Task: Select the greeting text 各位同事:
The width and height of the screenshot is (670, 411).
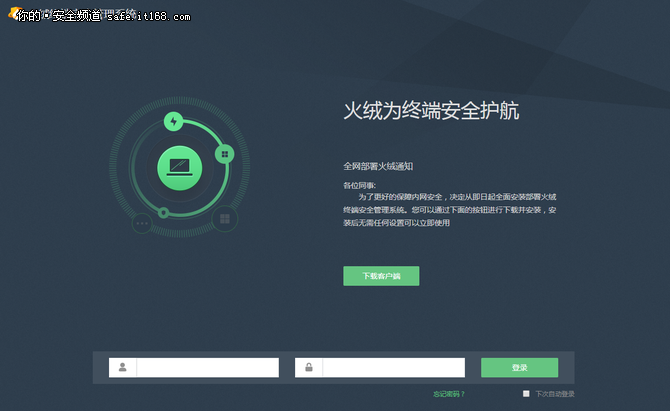Action: (359, 185)
